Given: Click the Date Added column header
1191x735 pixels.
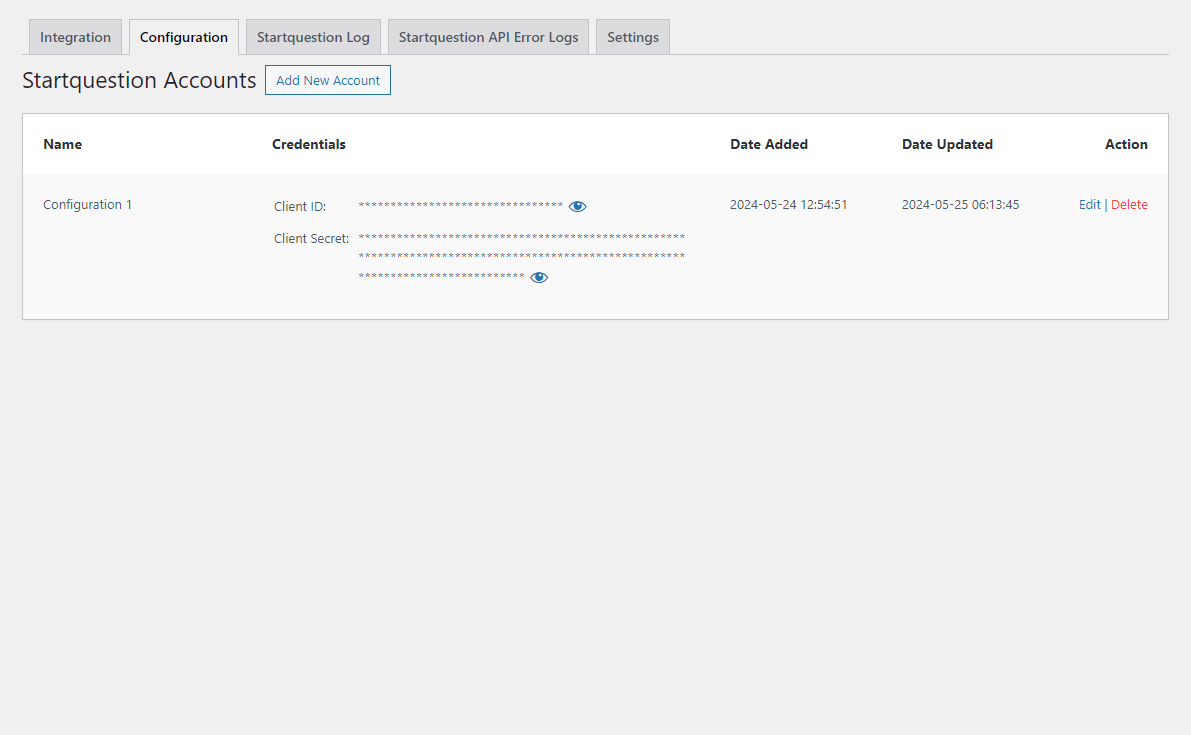Looking at the screenshot, I should tap(769, 144).
